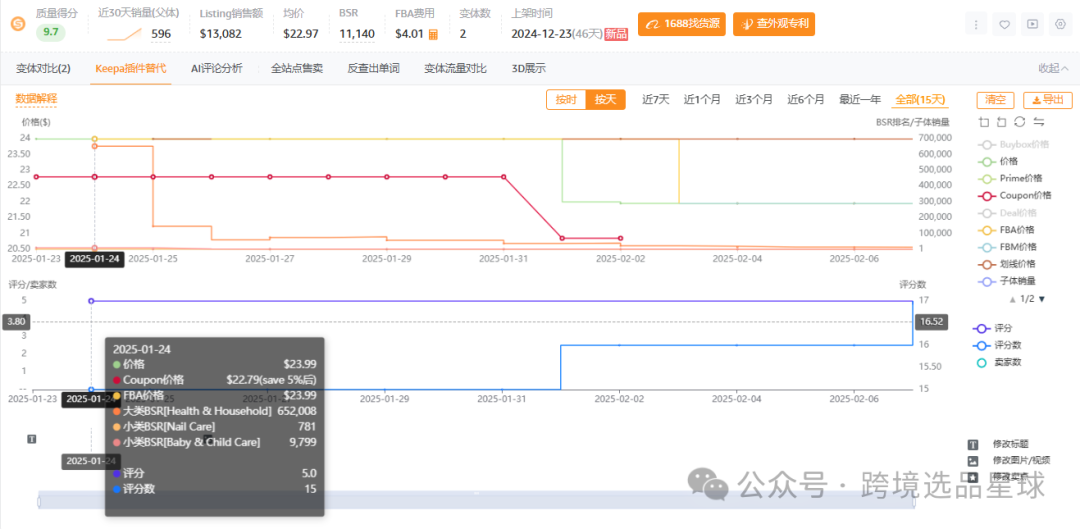This screenshot has width=1080, height=529.
Task: Open 全站点售卖 tab
Action: pyautogui.click(x=297, y=68)
